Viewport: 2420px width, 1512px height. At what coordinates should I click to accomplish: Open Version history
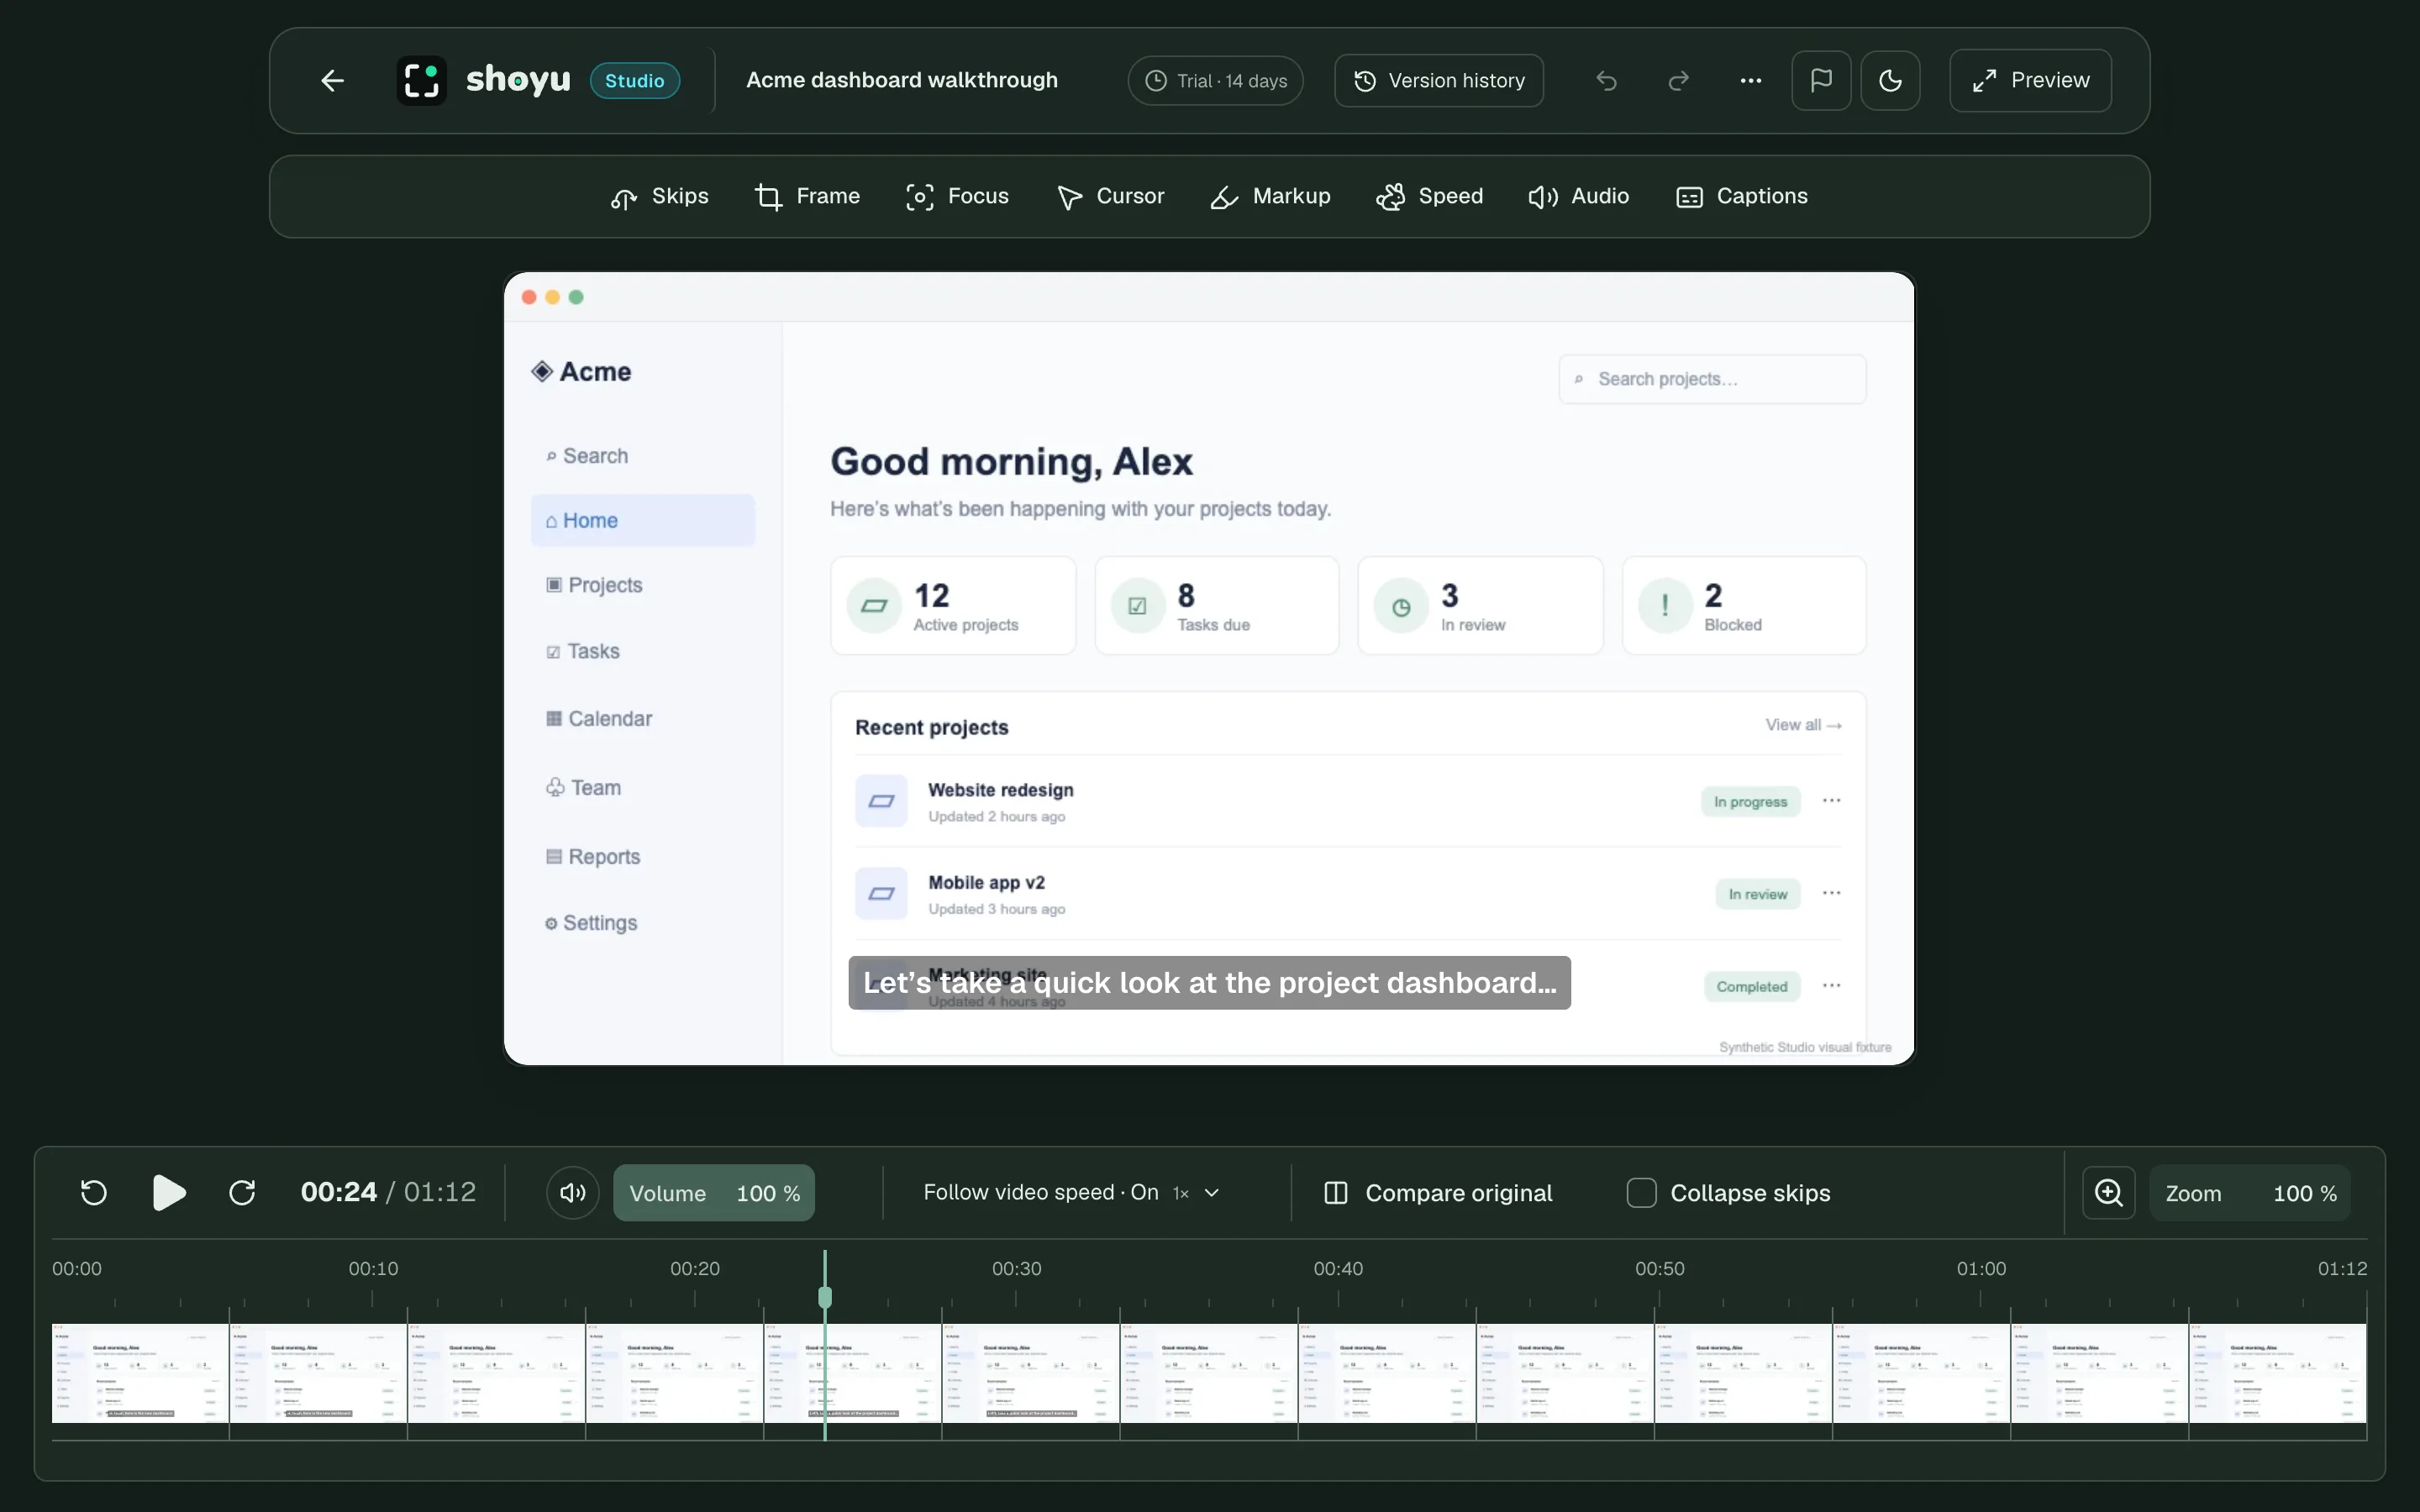pos(1438,80)
